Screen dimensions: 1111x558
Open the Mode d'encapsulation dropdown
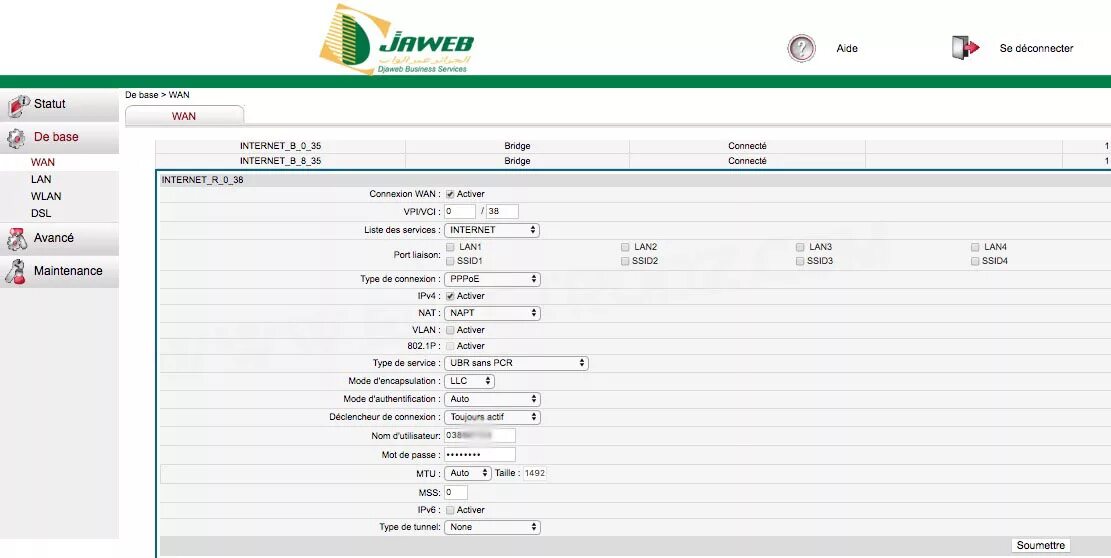click(x=469, y=381)
